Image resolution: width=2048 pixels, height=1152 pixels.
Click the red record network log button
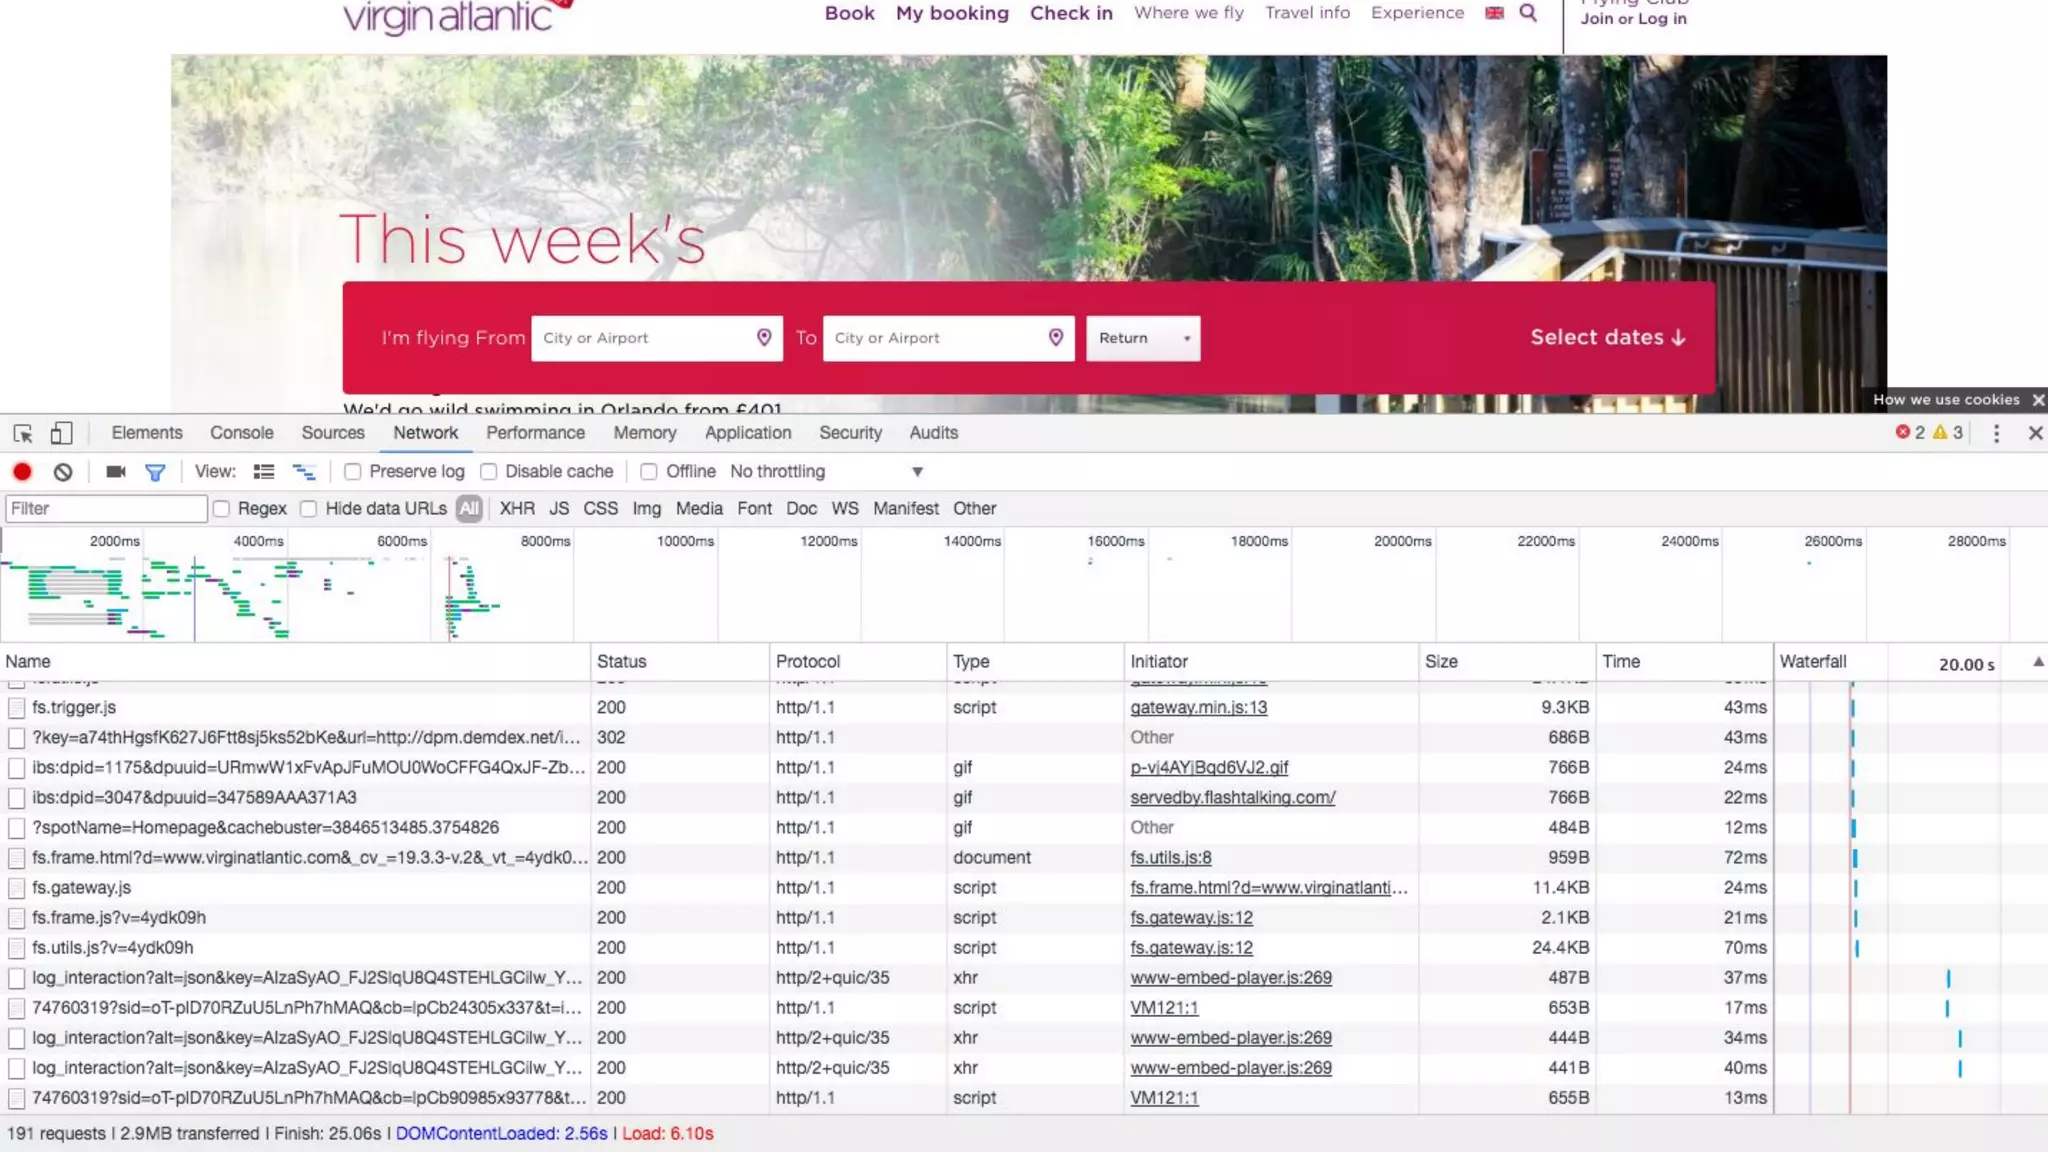tap(22, 472)
